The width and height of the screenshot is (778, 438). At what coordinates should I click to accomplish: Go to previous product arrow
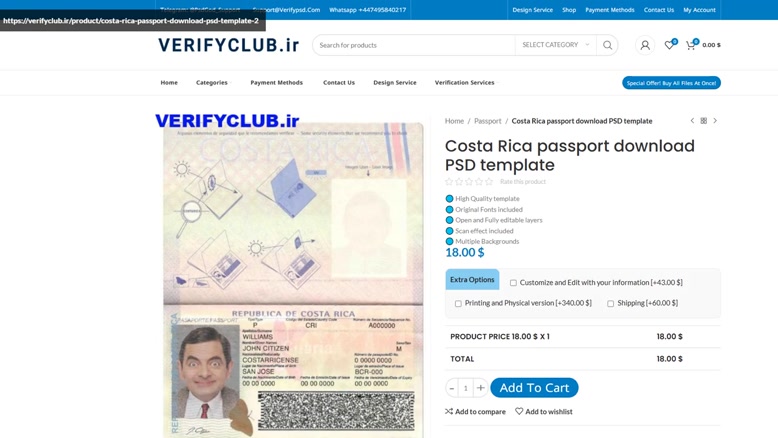pos(692,121)
